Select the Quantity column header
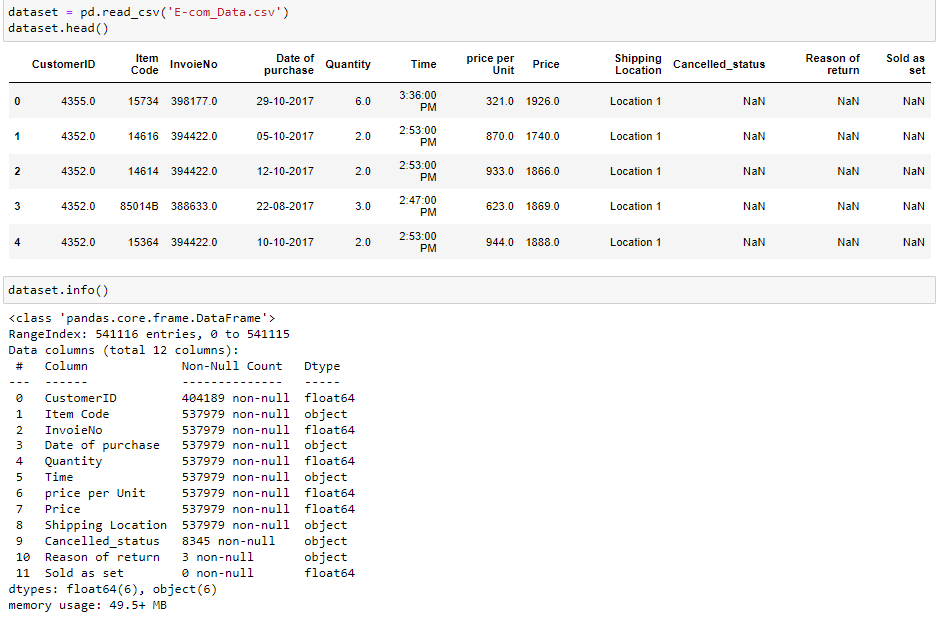The width and height of the screenshot is (949, 623). pos(348,64)
